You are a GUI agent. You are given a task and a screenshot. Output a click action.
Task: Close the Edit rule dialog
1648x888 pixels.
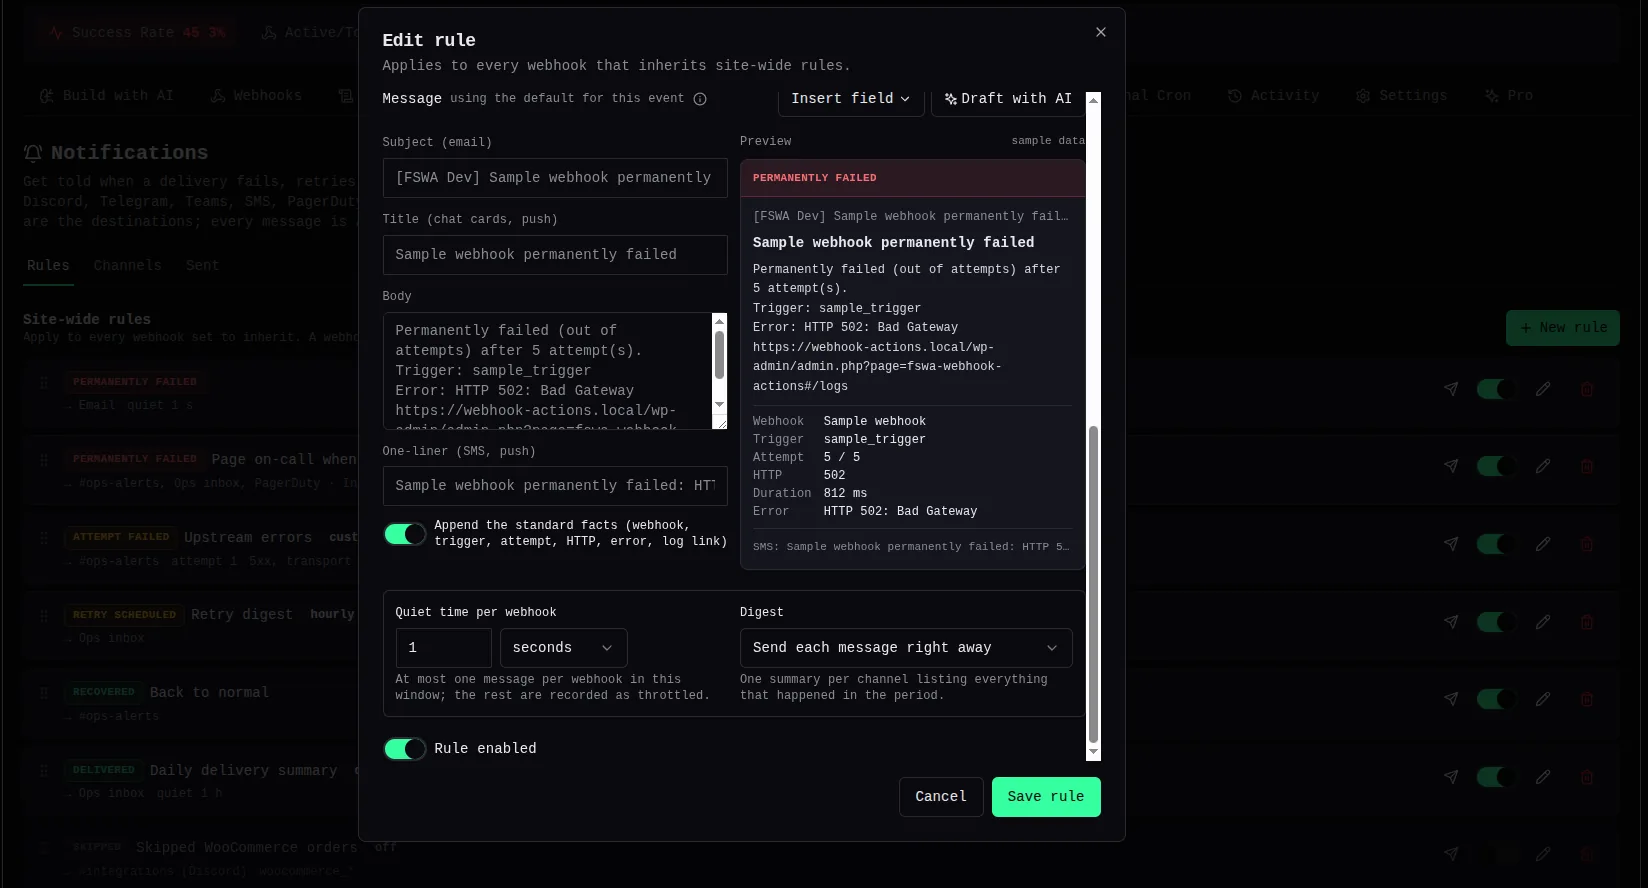coord(1101,32)
